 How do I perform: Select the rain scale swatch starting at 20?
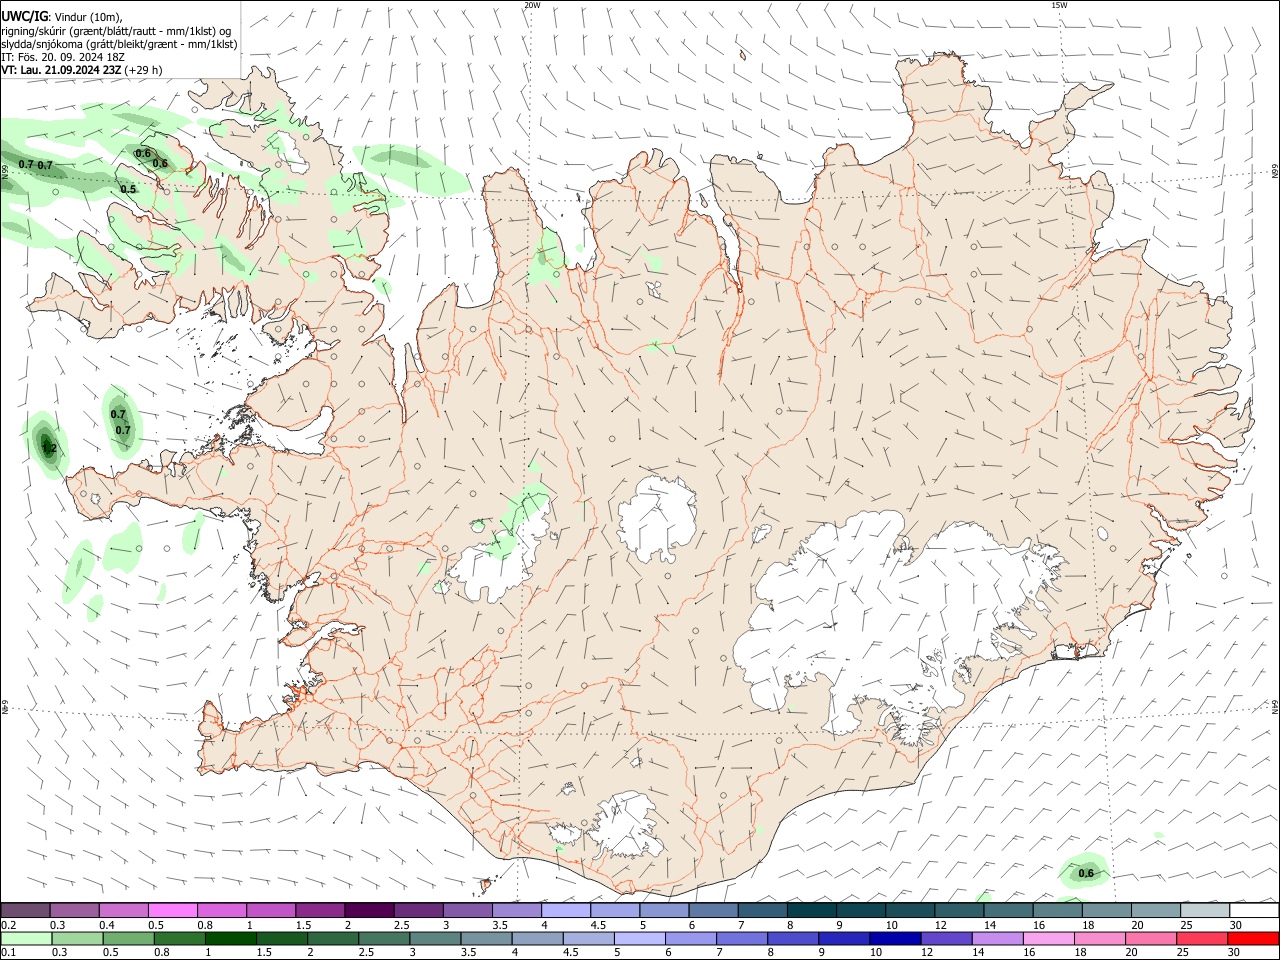click(1149, 938)
